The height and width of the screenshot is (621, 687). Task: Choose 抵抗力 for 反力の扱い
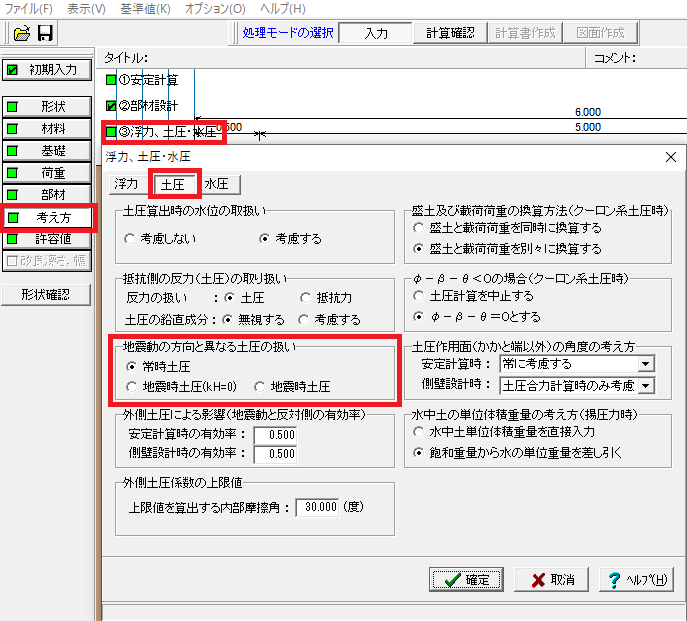(326, 298)
